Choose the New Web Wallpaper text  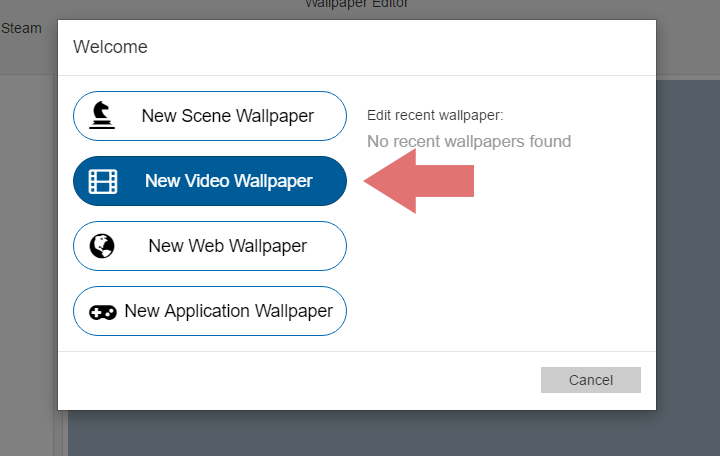(x=227, y=246)
